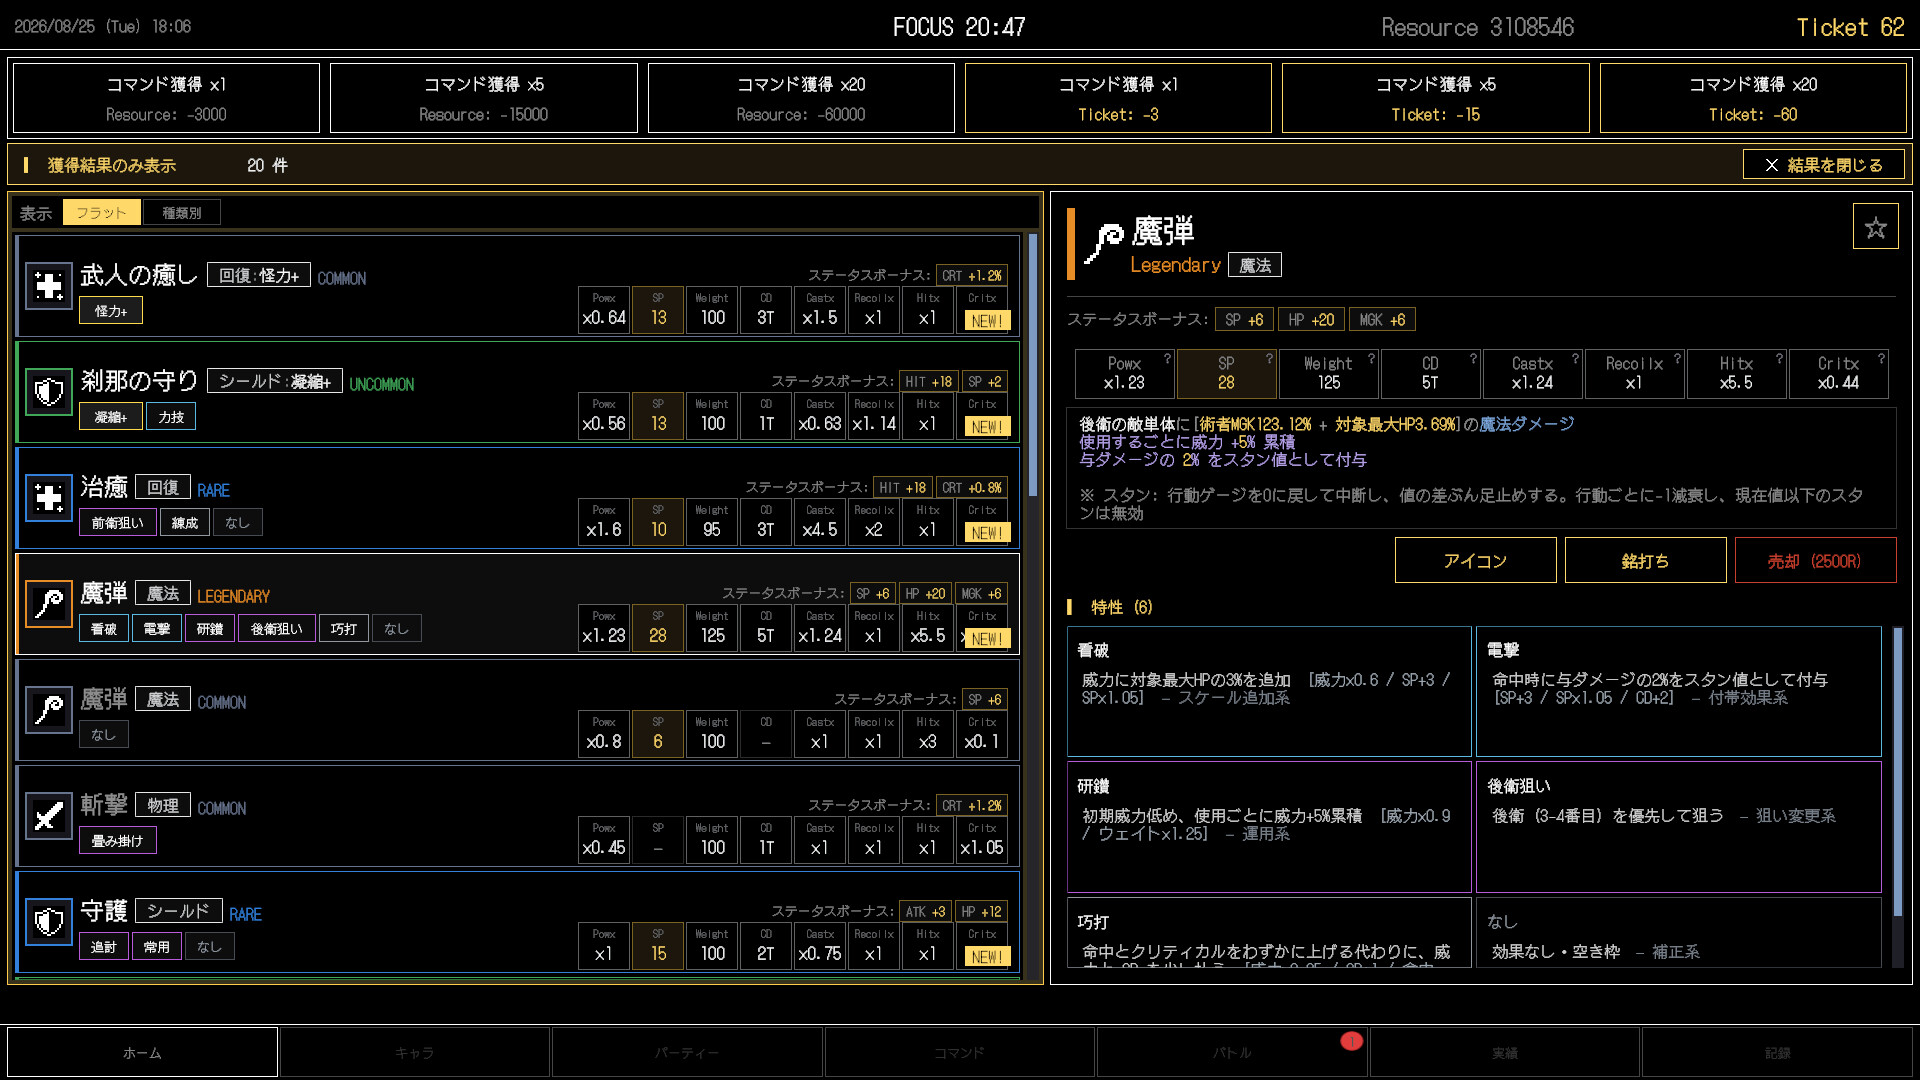Buy コマンド獲得 x5 for 15000 Resource
The width and height of the screenshot is (1920, 1080).
coord(484,98)
